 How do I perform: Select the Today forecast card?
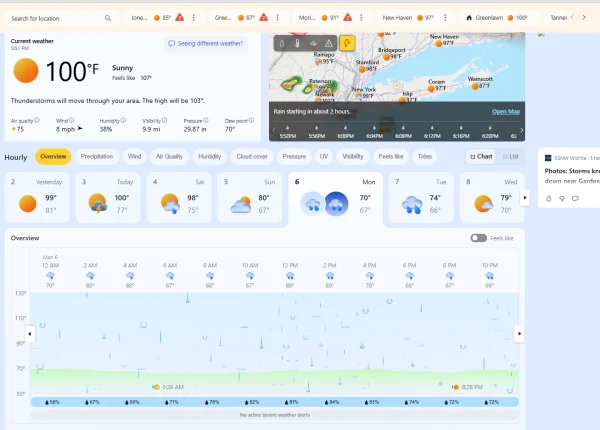[x=108, y=197]
